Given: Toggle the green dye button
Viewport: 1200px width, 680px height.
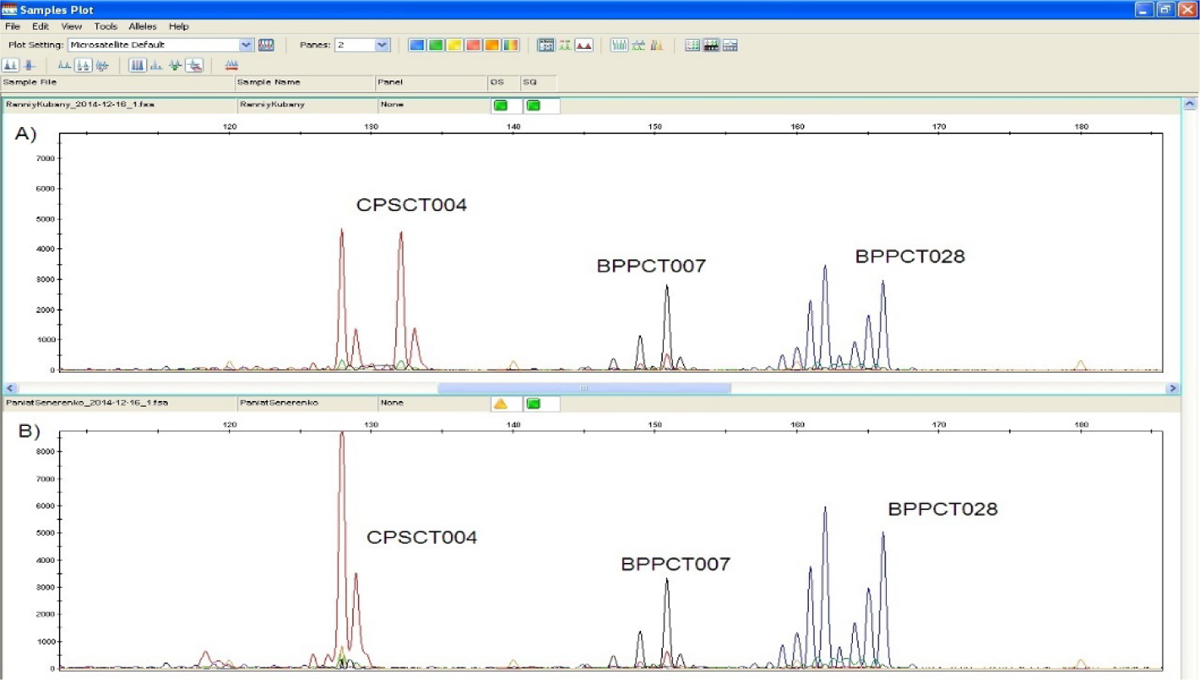Looking at the screenshot, I should (x=435, y=45).
